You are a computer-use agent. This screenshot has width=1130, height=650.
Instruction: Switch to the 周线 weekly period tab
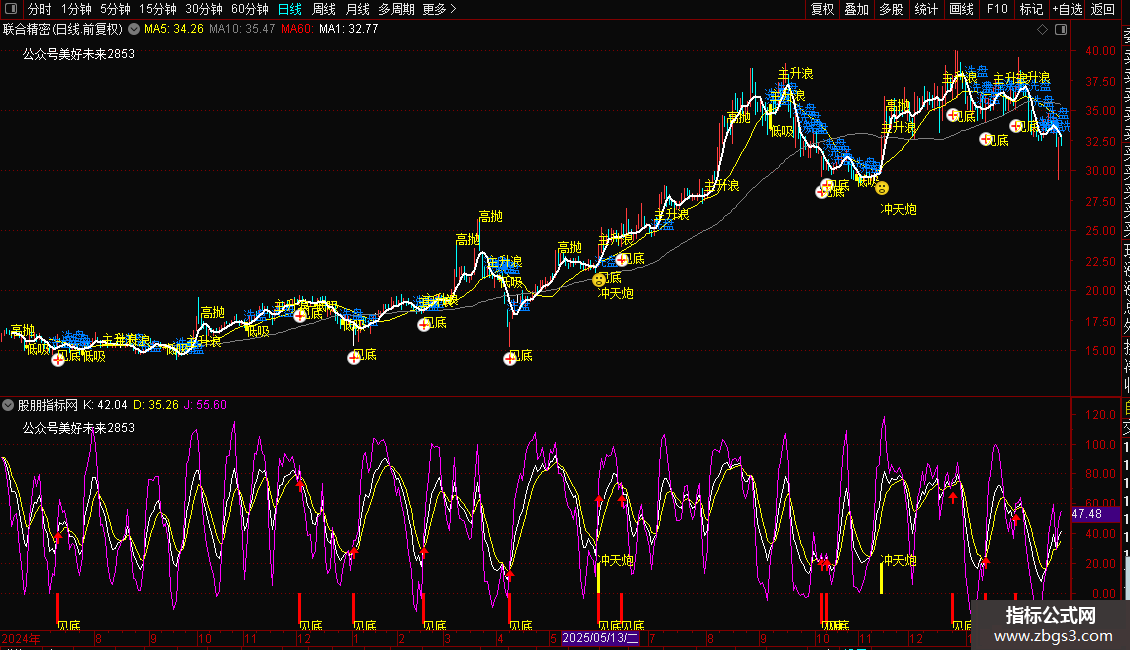point(324,9)
